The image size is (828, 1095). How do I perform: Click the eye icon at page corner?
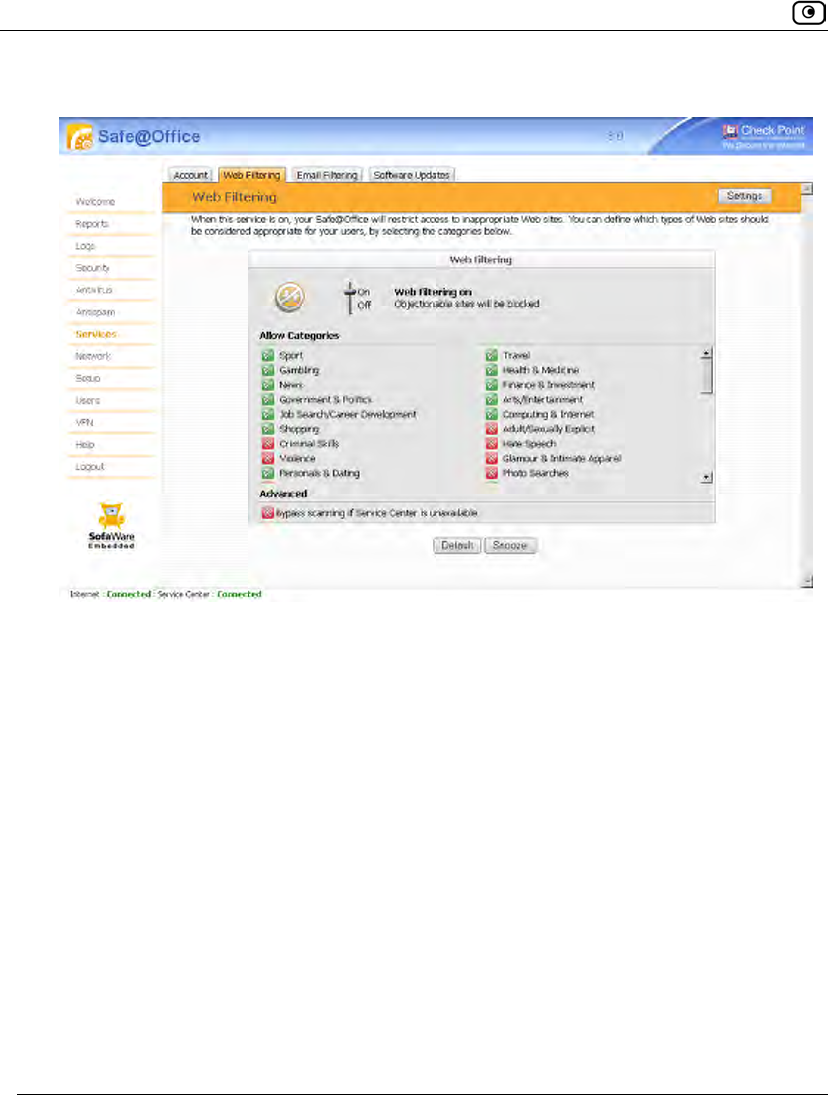[808, 13]
